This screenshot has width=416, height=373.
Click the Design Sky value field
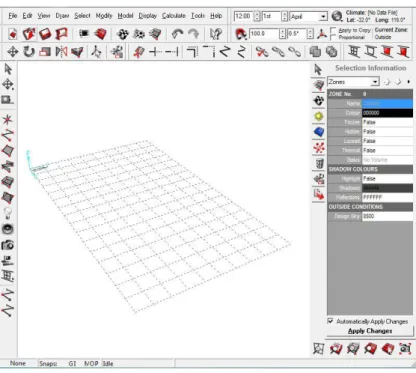pos(387,216)
